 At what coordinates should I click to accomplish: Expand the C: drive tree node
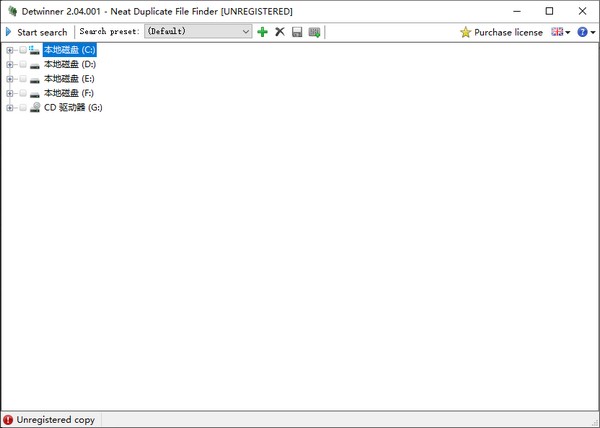(10, 50)
